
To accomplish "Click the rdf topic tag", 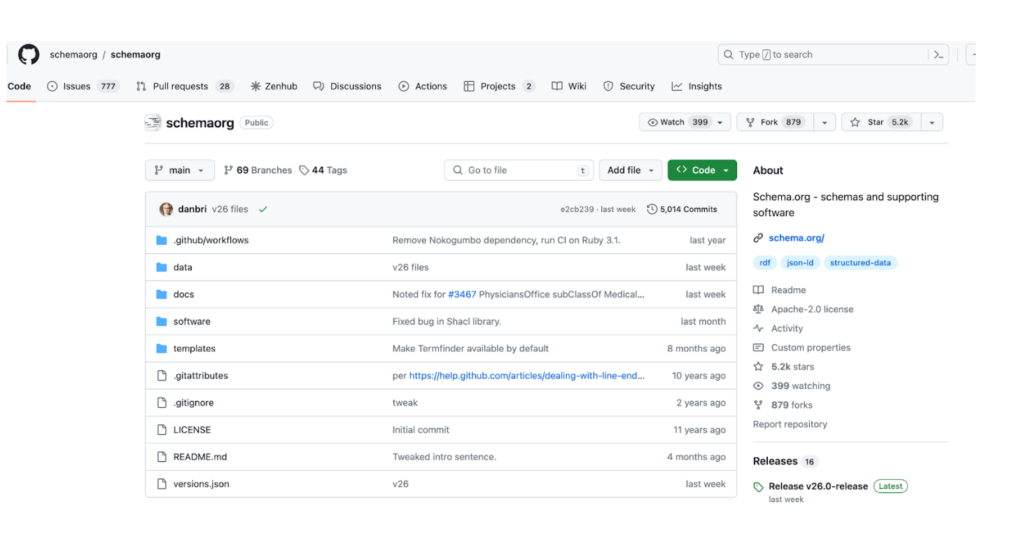I will (x=765, y=263).
